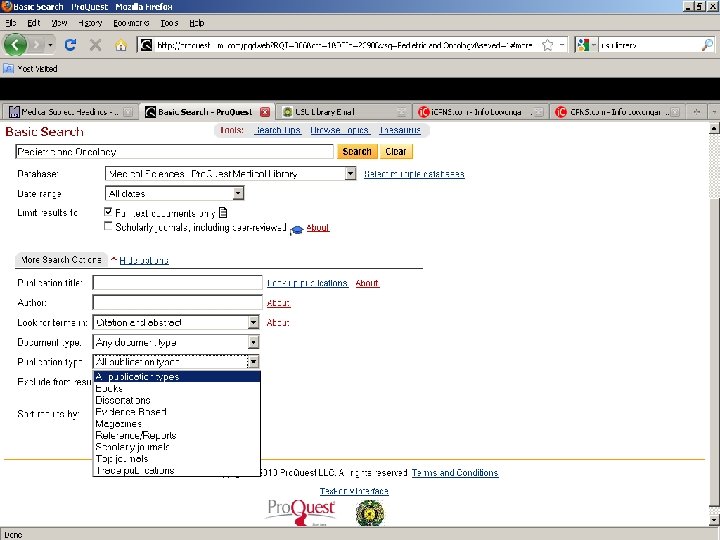
Task: Select Evidence Based from publication type list
Action: click(177, 412)
